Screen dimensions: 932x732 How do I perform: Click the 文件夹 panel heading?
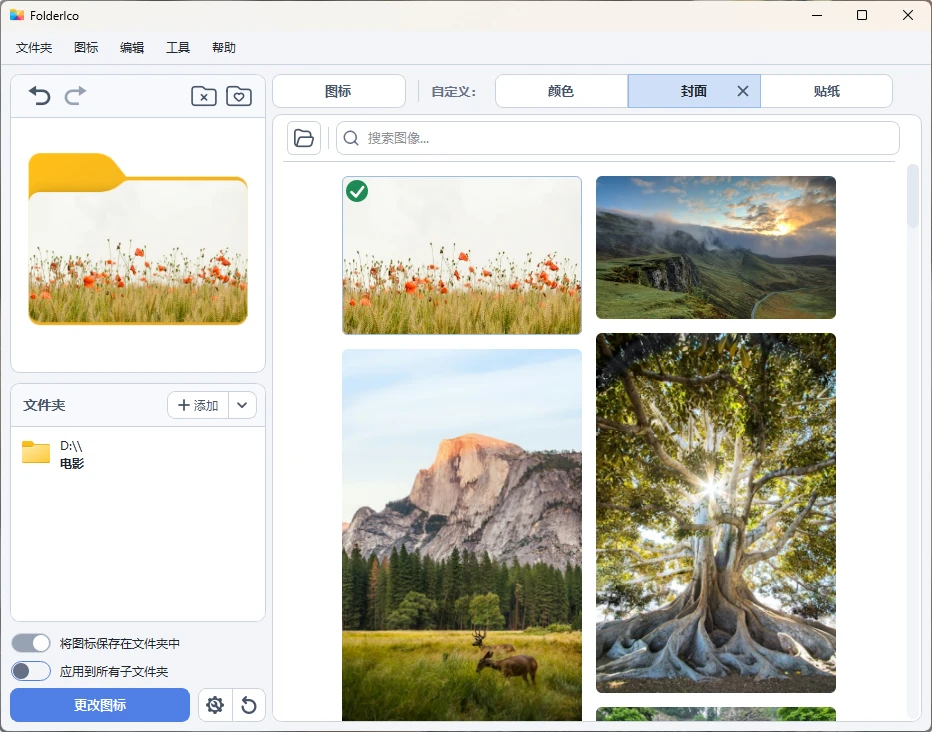[44, 405]
